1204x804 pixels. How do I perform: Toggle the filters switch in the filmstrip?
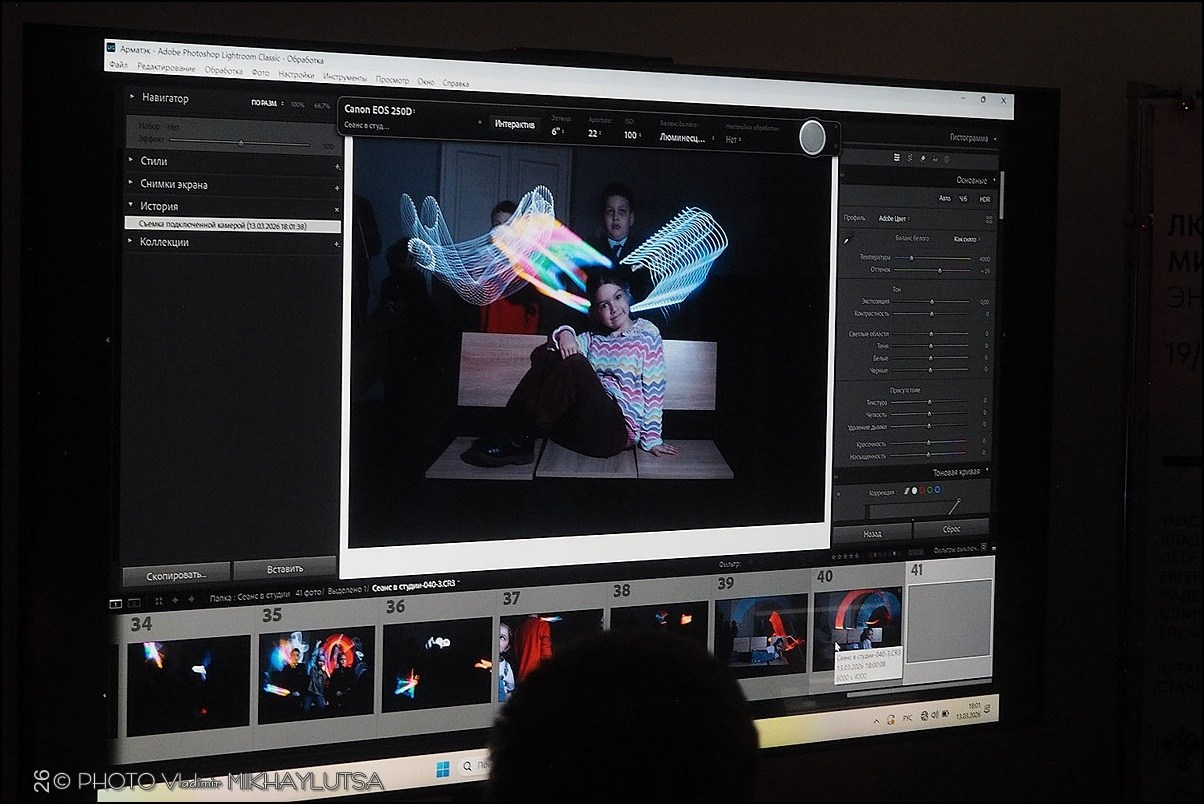click(984, 548)
